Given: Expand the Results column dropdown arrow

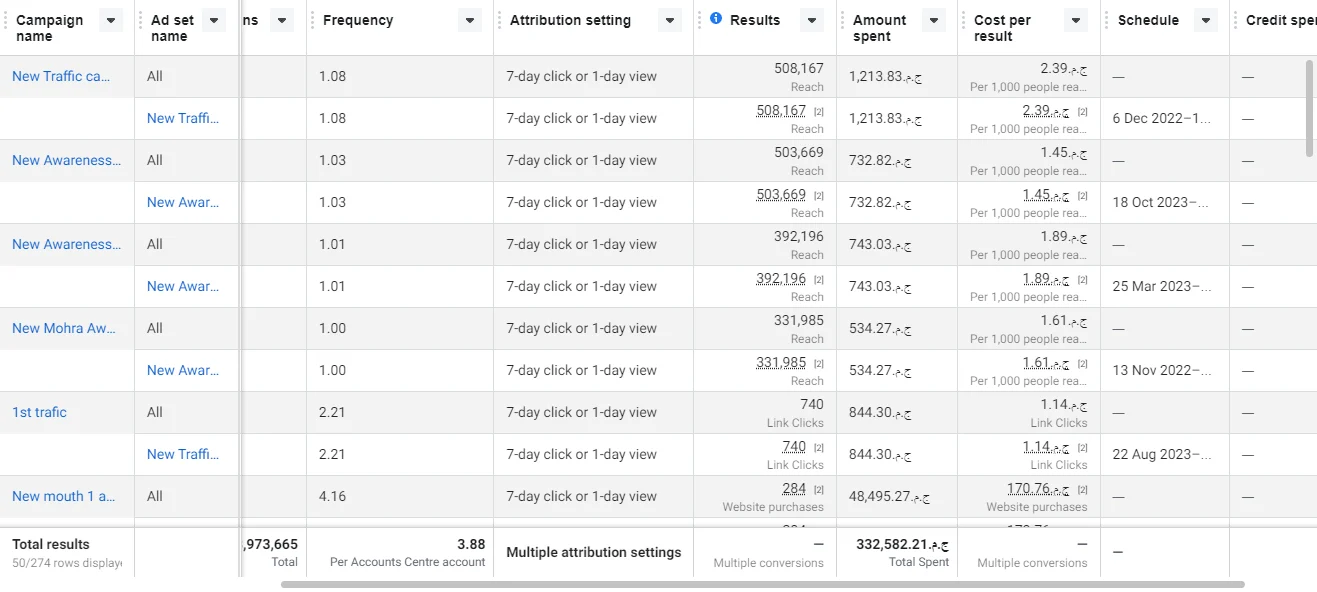Looking at the screenshot, I should tap(811, 21).
